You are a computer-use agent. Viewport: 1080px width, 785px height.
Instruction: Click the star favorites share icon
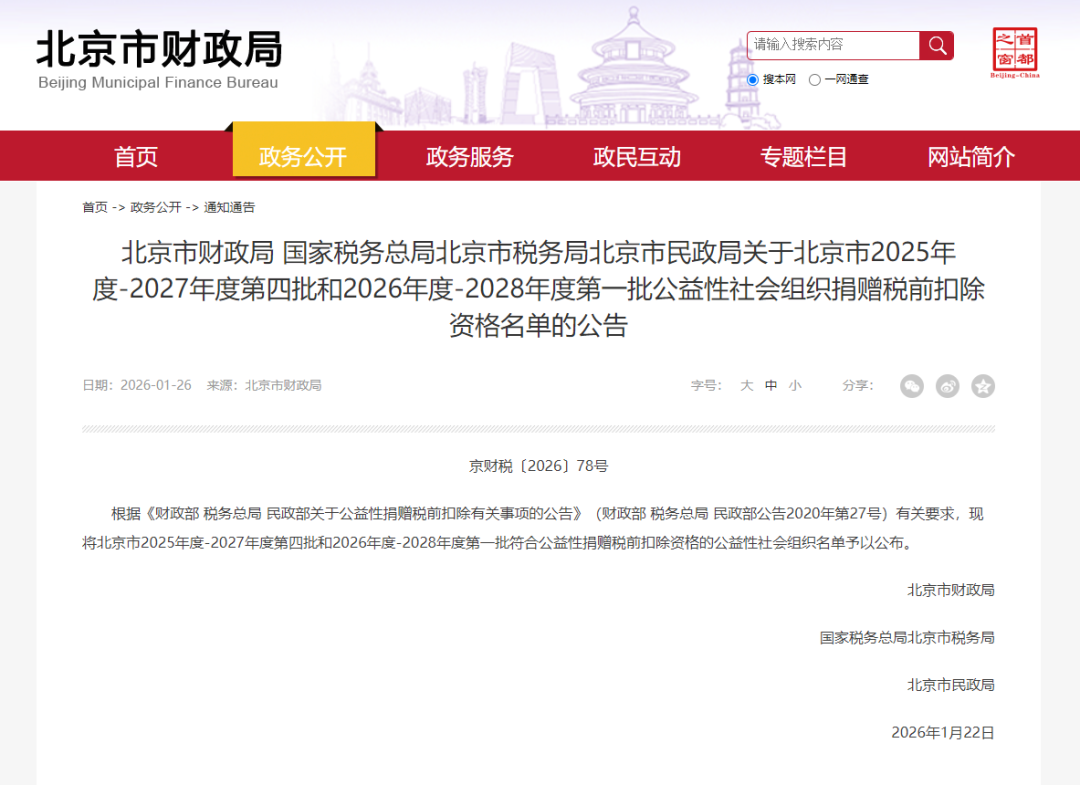(983, 386)
